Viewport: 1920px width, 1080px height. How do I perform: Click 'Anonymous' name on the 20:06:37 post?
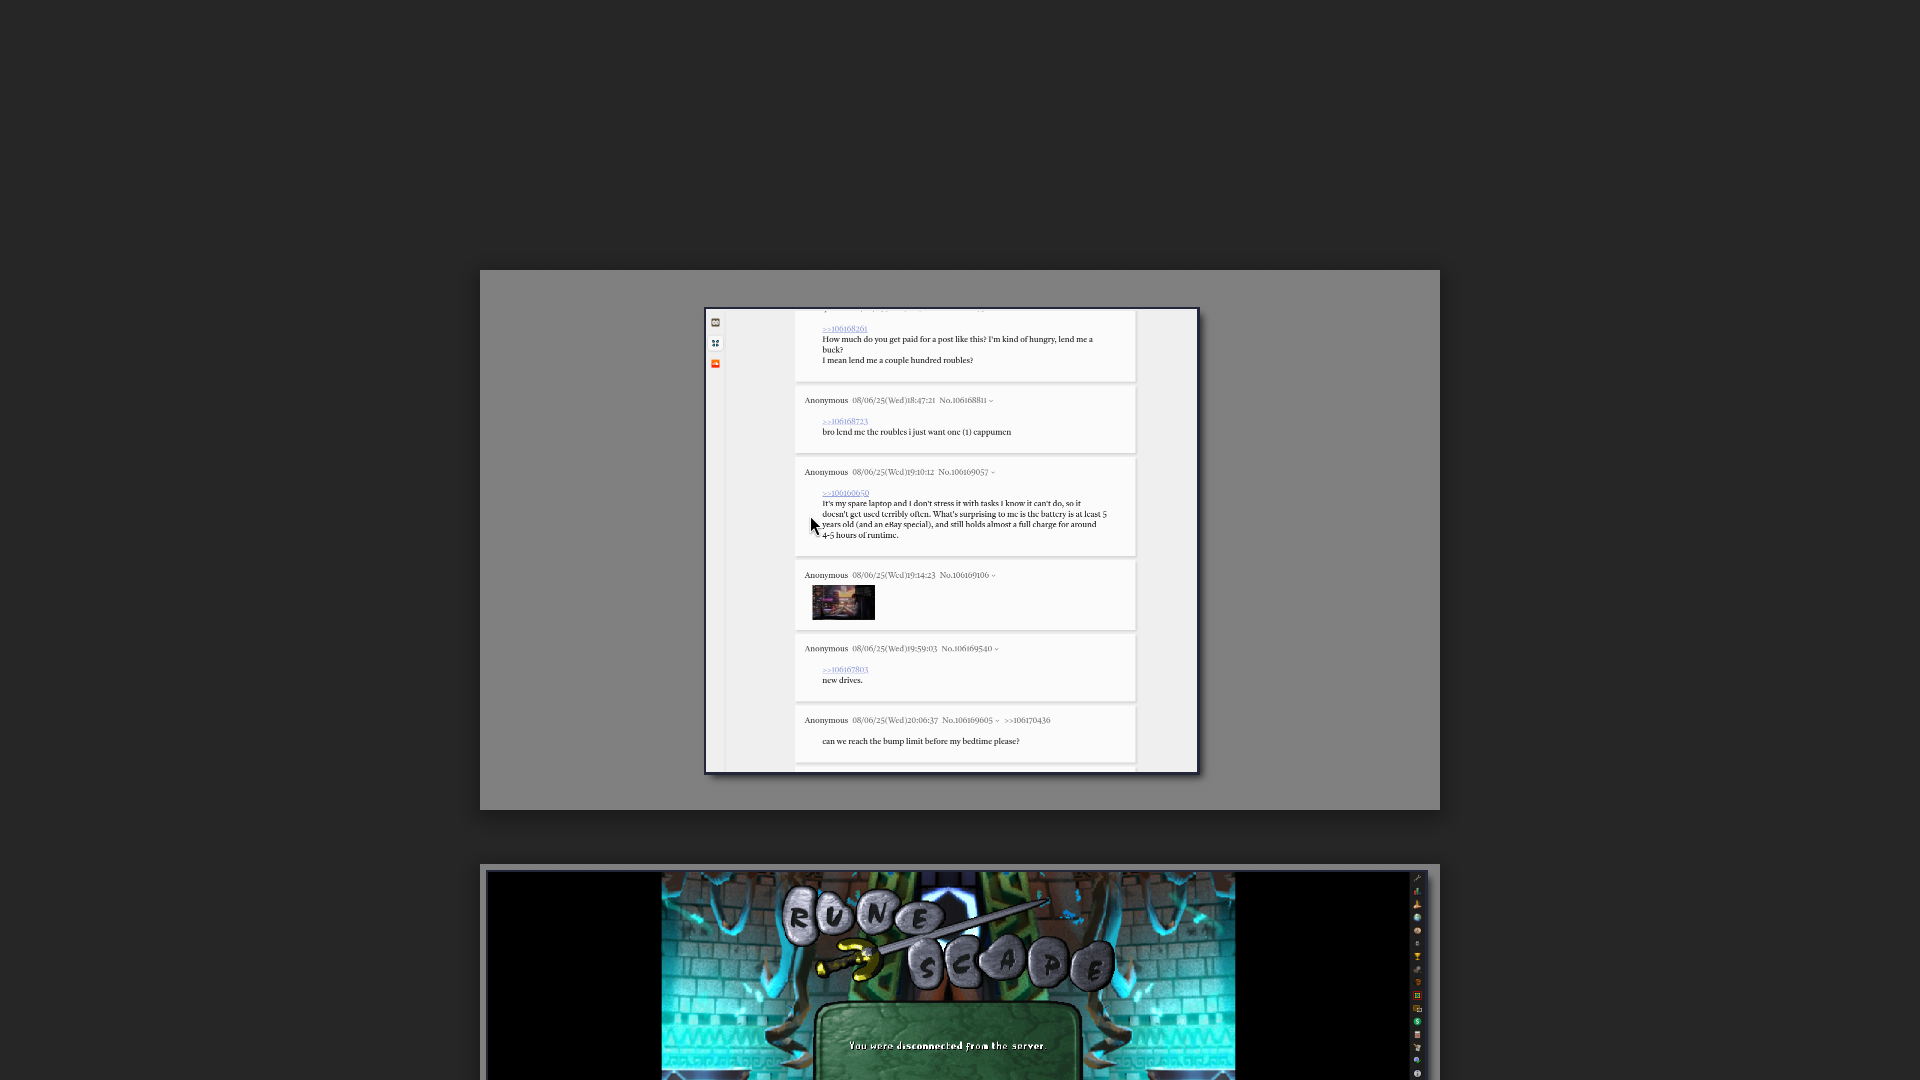coord(826,720)
